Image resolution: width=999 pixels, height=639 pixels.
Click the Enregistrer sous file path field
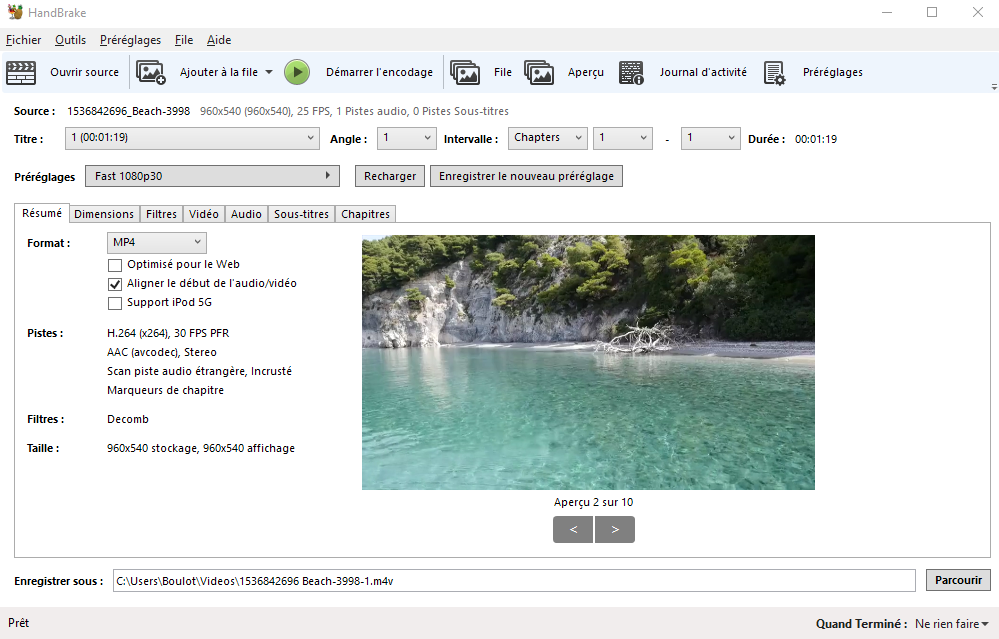(513, 580)
